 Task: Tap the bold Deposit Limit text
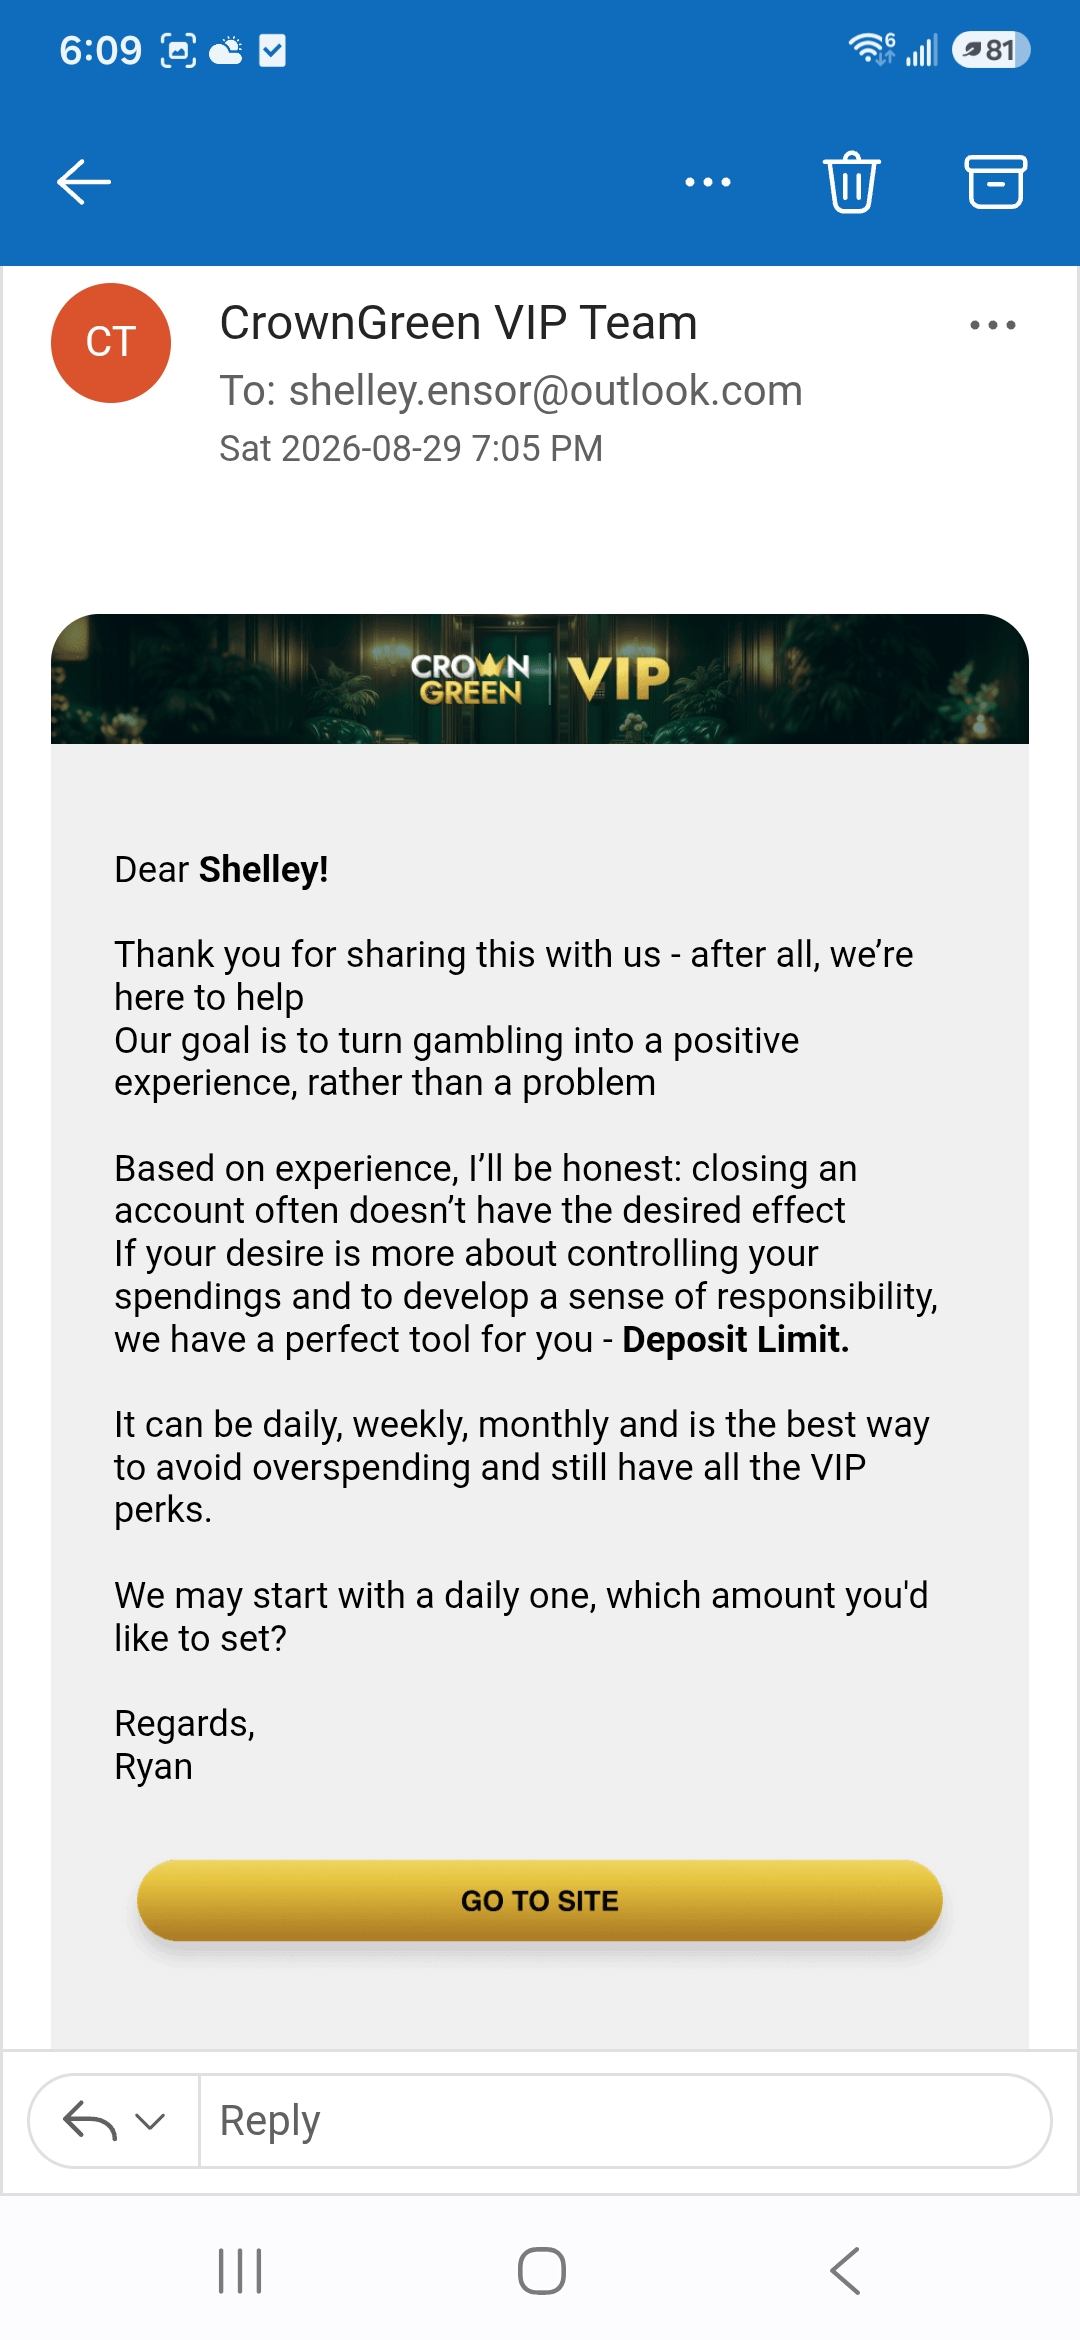[736, 1339]
